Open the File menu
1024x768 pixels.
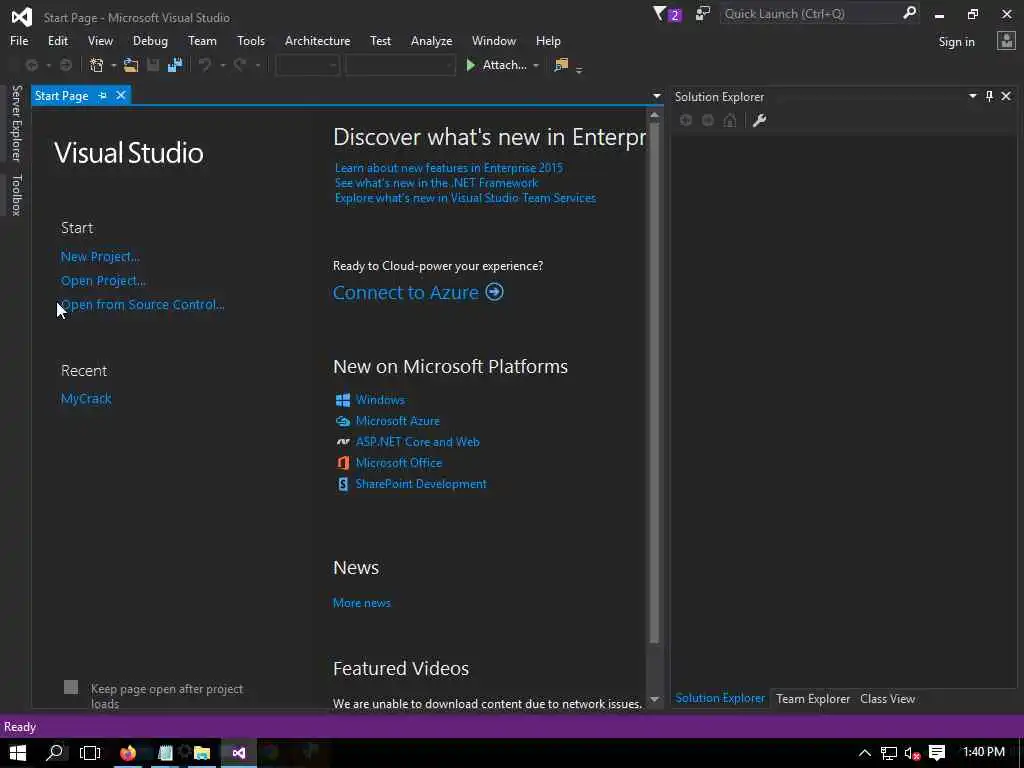tap(19, 40)
